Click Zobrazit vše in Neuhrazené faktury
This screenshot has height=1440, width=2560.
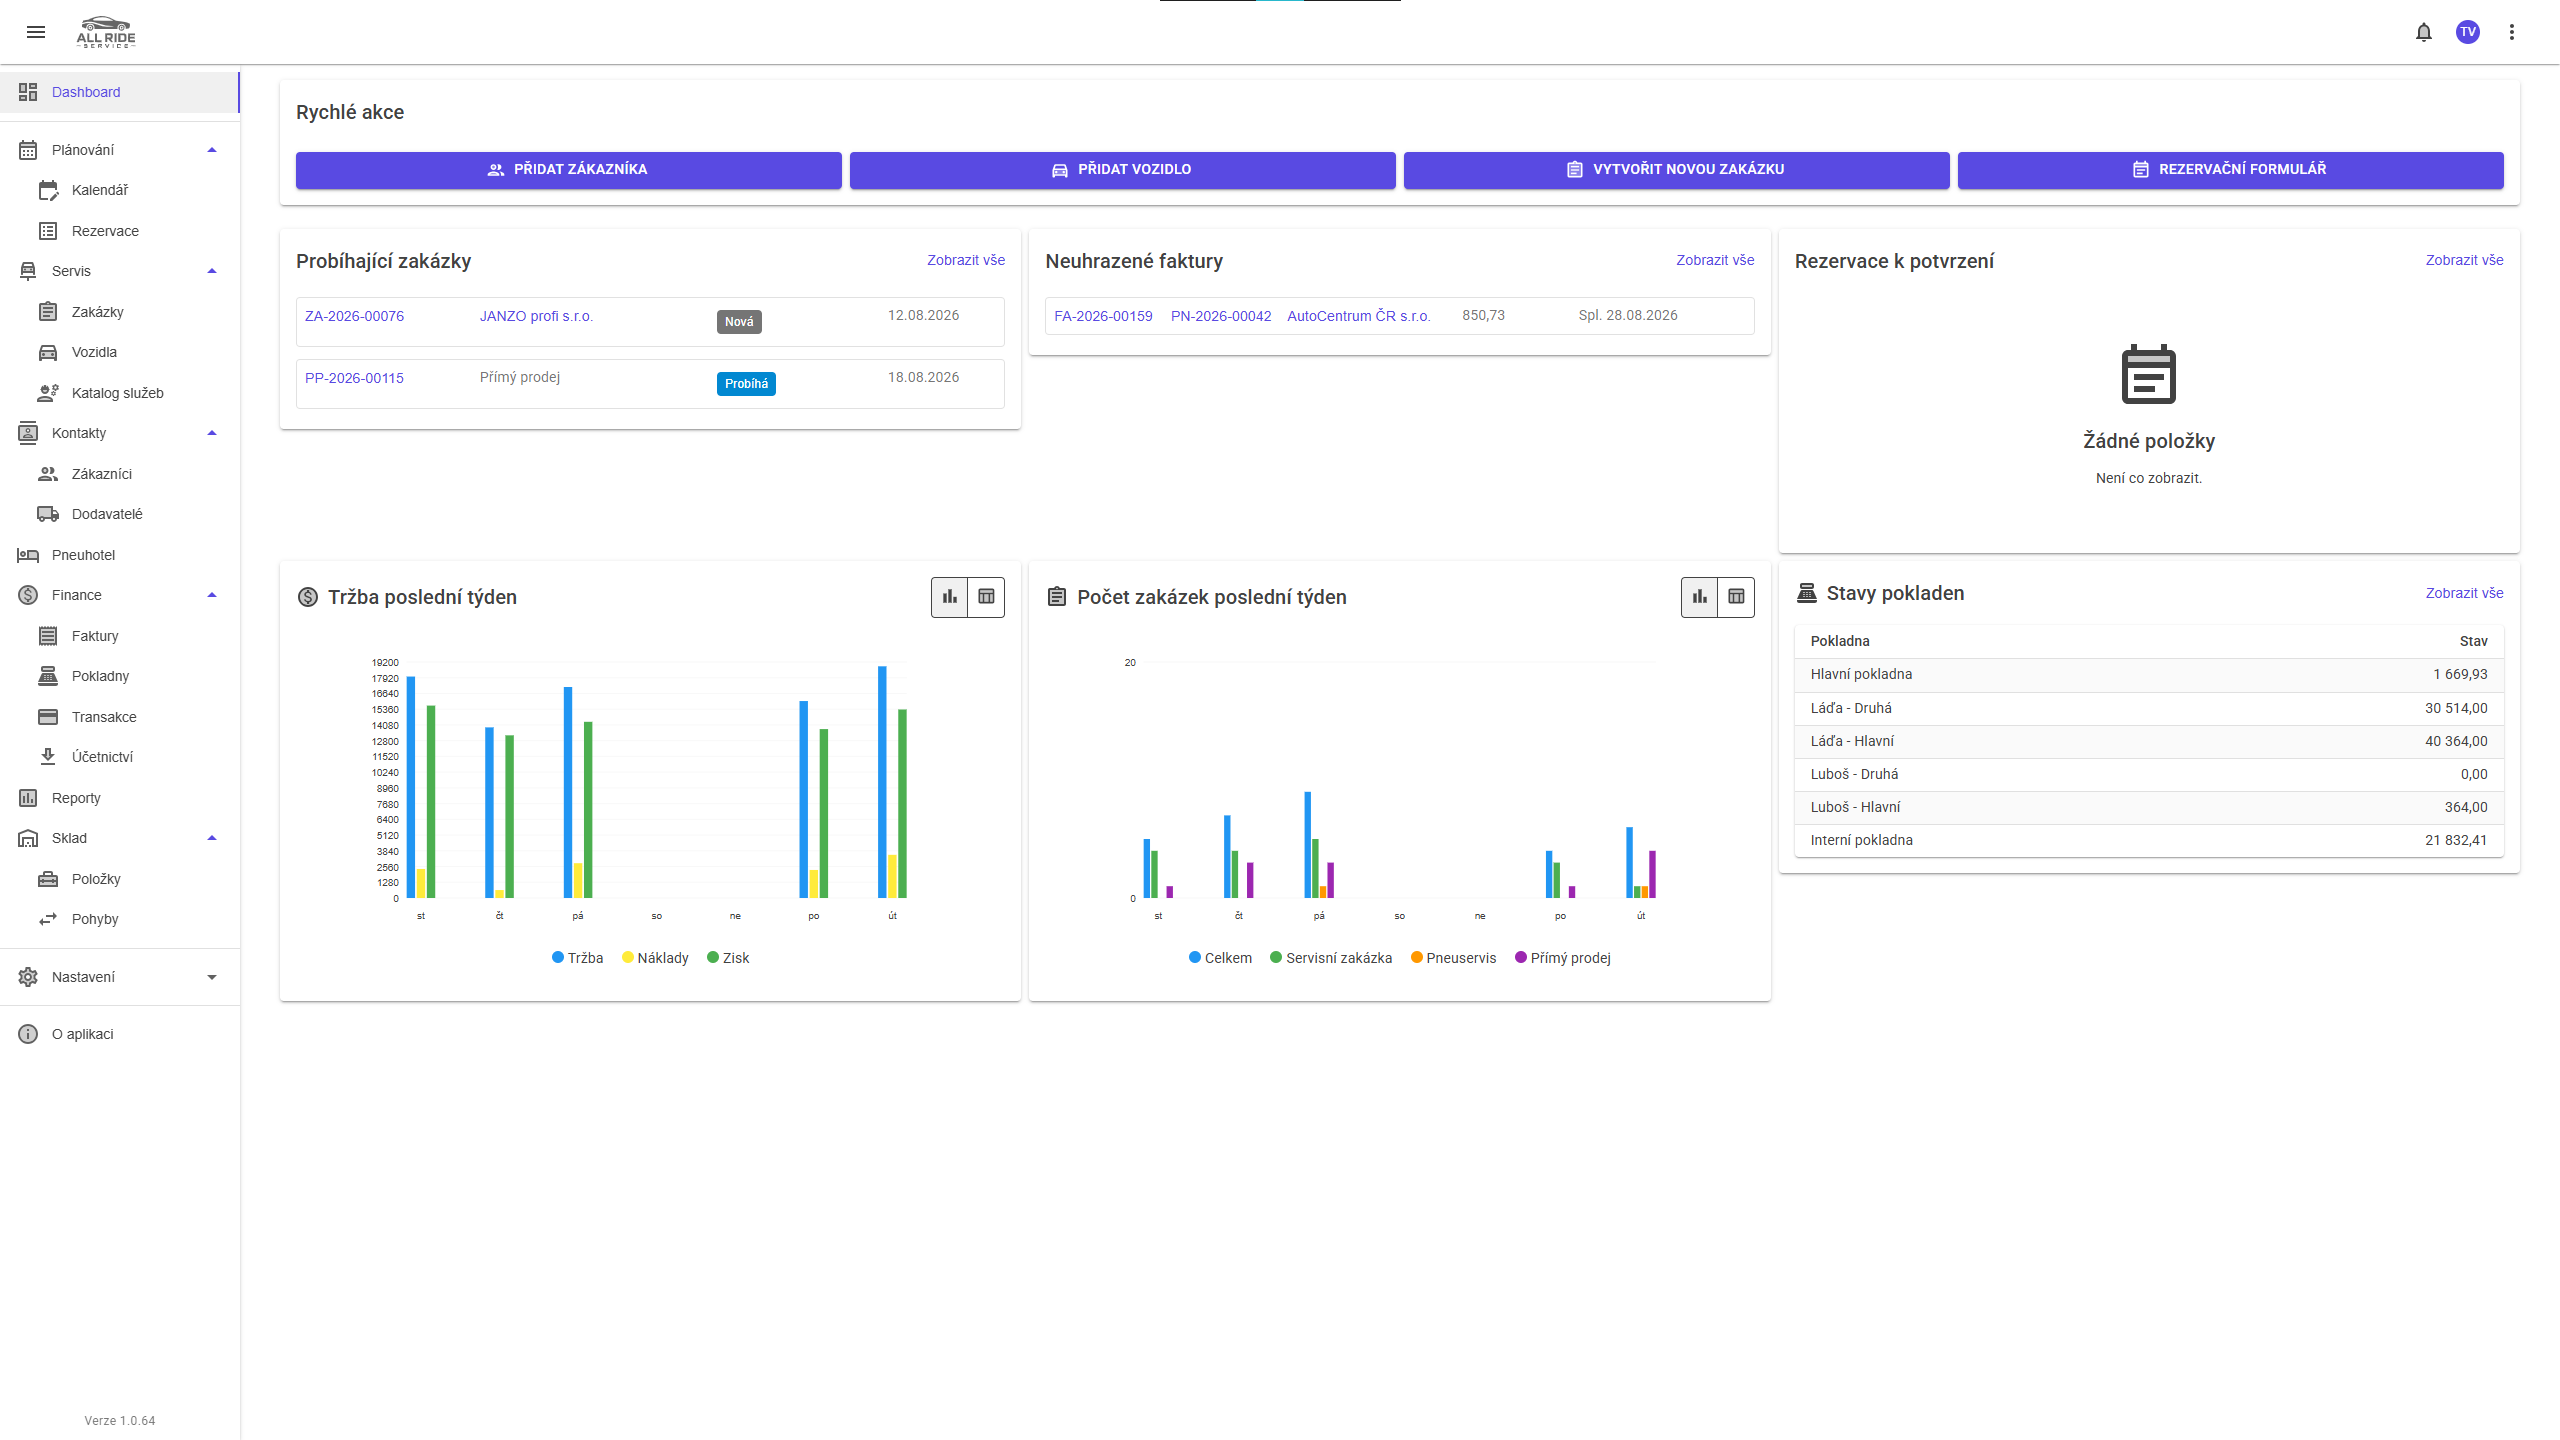pyautogui.click(x=1715, y=260)
